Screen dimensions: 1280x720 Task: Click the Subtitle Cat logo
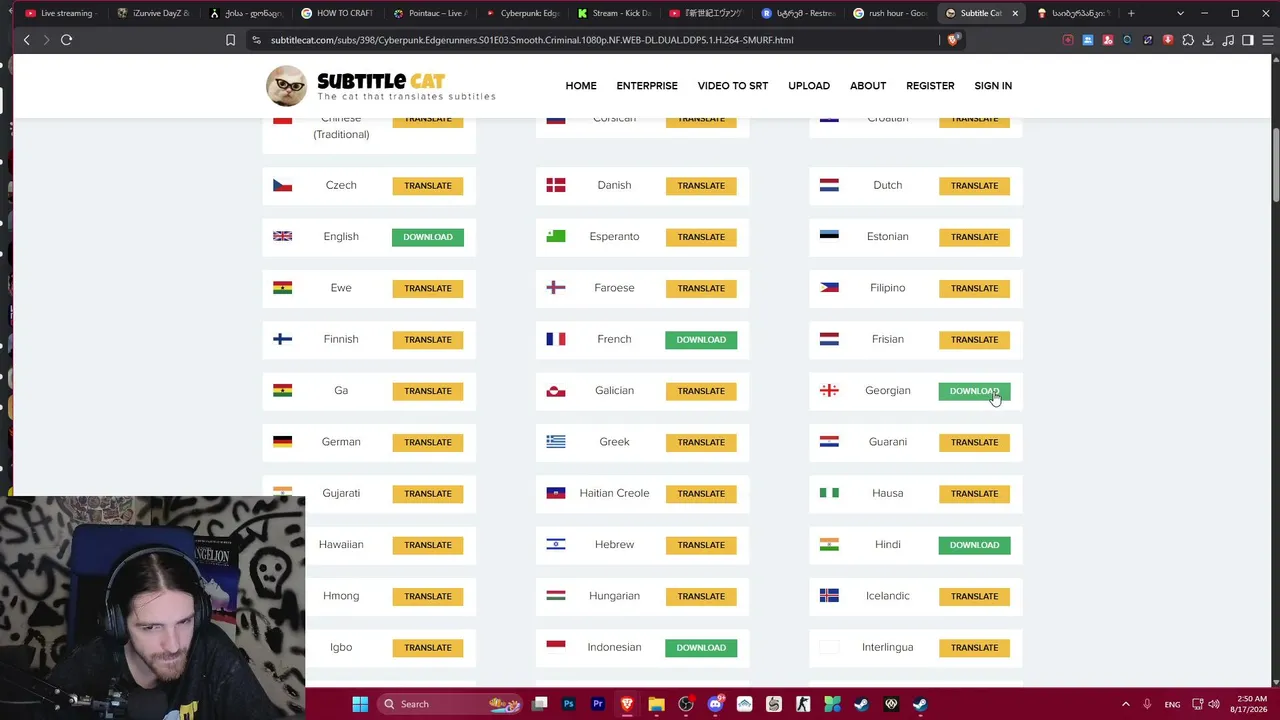pos(381,86)
